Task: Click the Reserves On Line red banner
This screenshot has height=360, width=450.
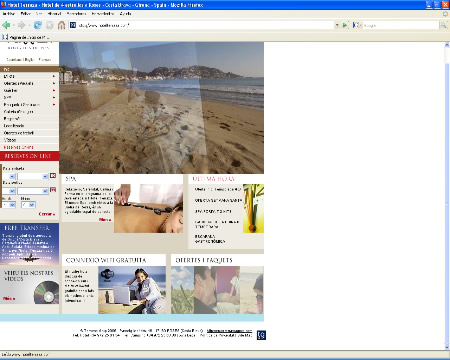Action: tap(29, 156)
